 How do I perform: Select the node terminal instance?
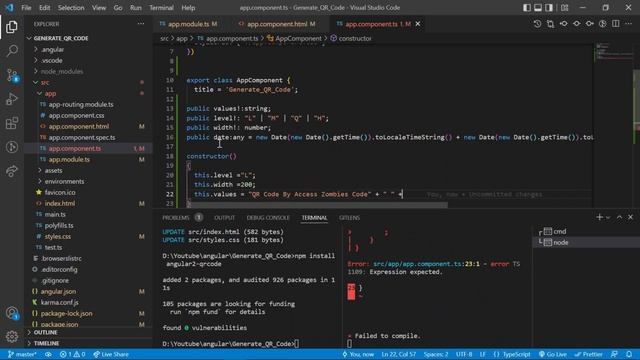(x=586, y=242)
